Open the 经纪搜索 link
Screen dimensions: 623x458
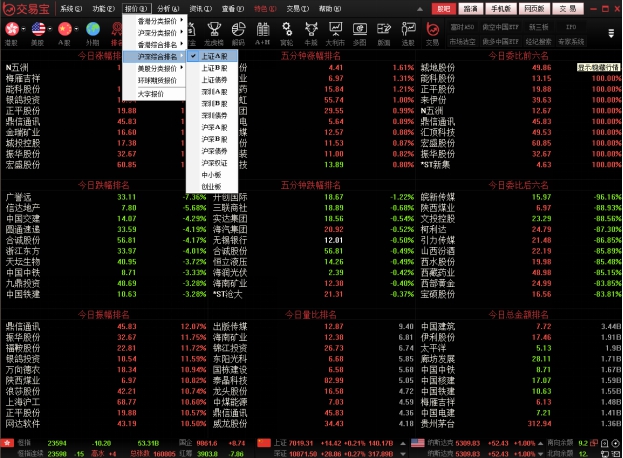point(541,43)
